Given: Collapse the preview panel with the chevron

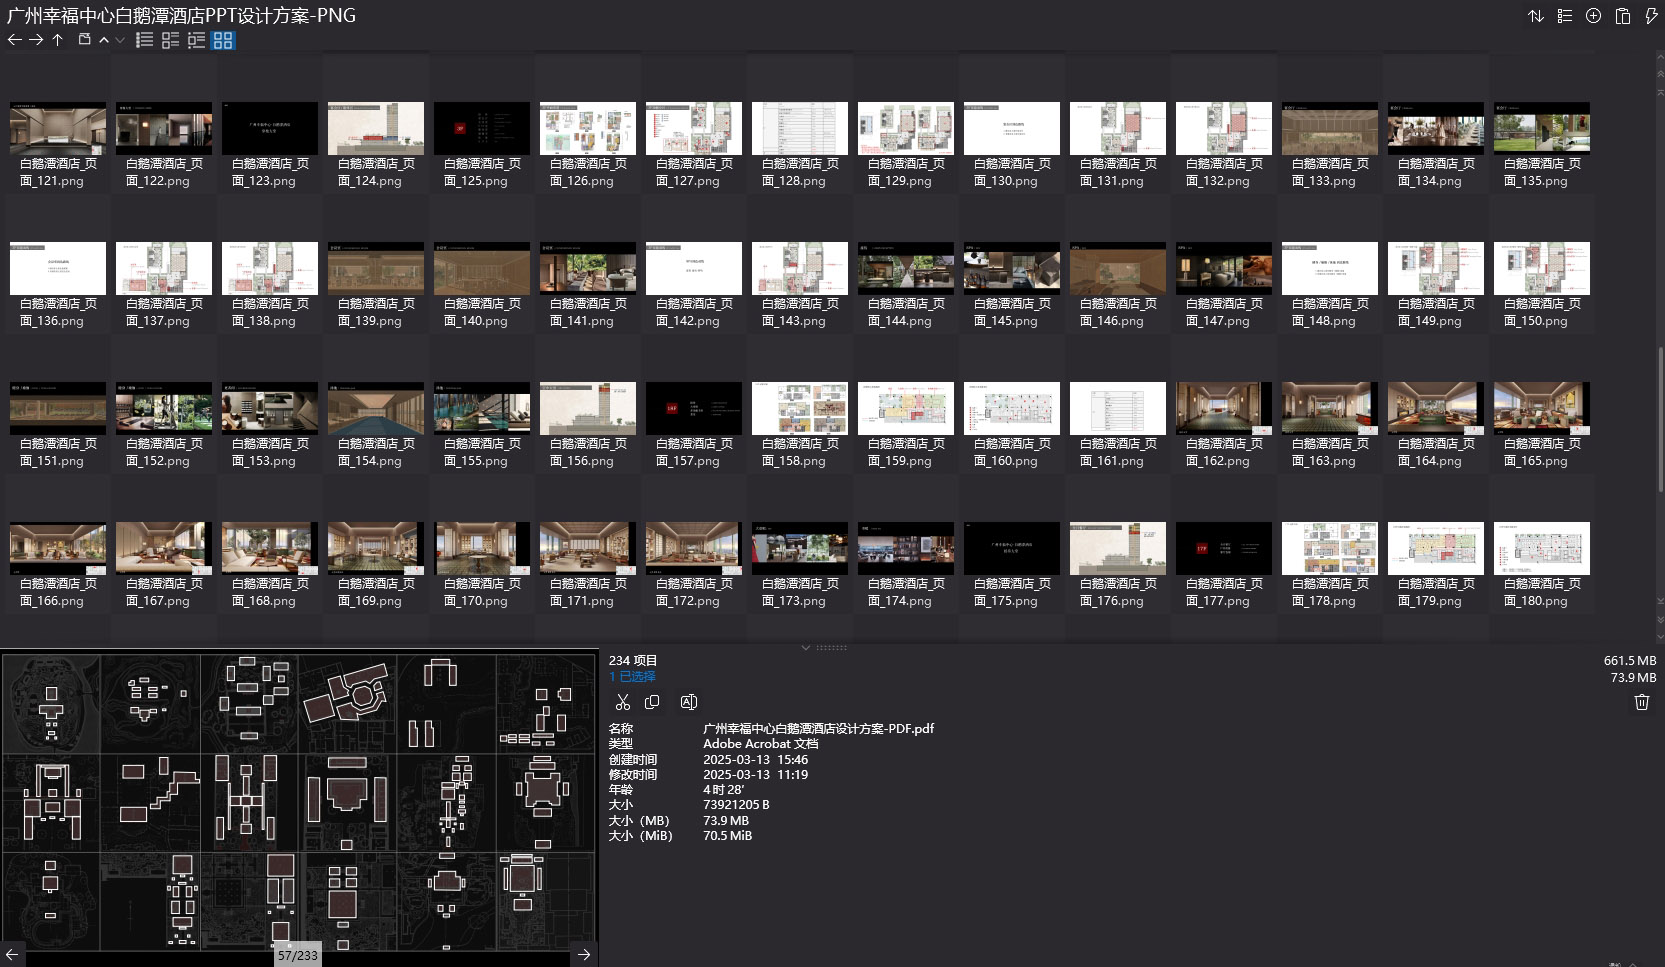Looking at the screenshot, I should click(x=806, y=648).
